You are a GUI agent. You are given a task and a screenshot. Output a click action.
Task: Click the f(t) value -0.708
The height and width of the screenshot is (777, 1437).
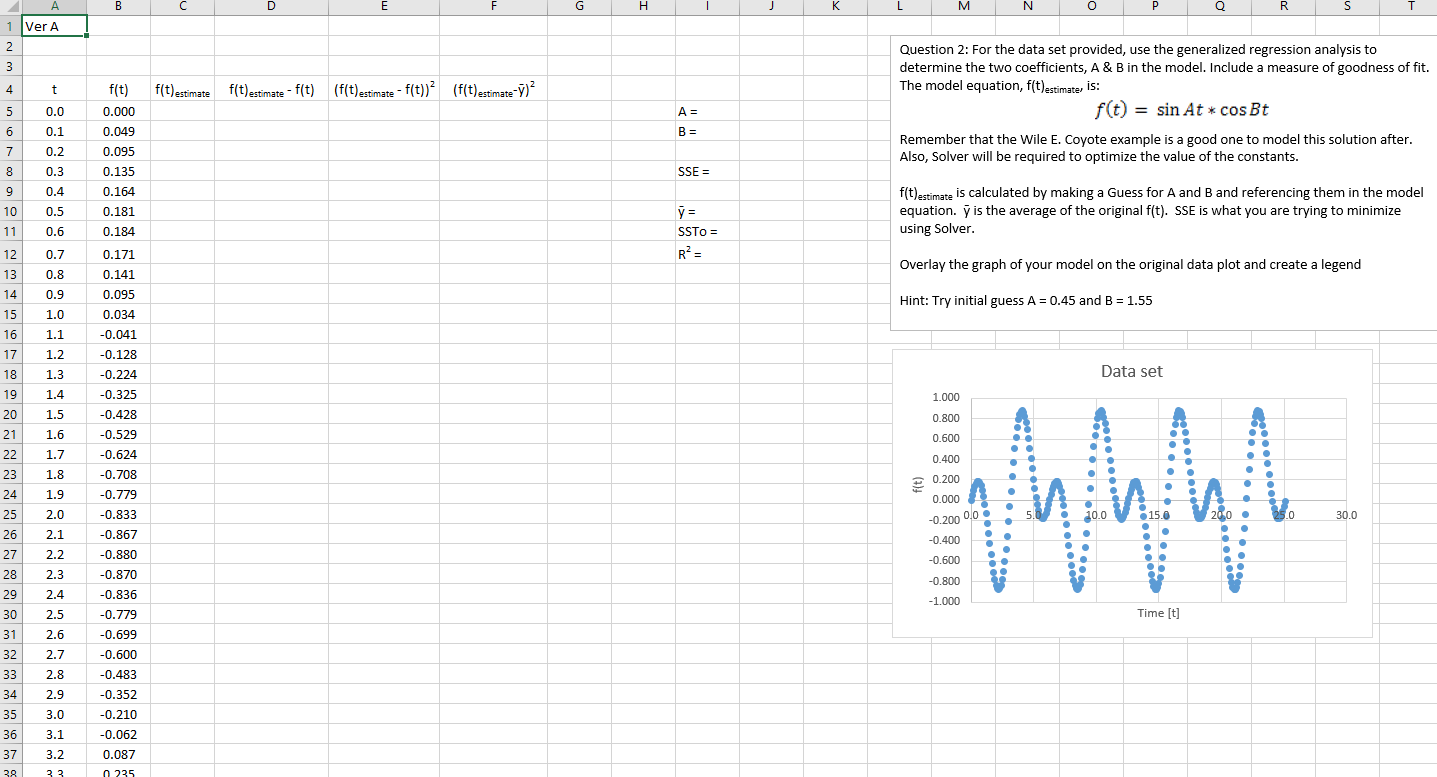[x=119, y=474]
